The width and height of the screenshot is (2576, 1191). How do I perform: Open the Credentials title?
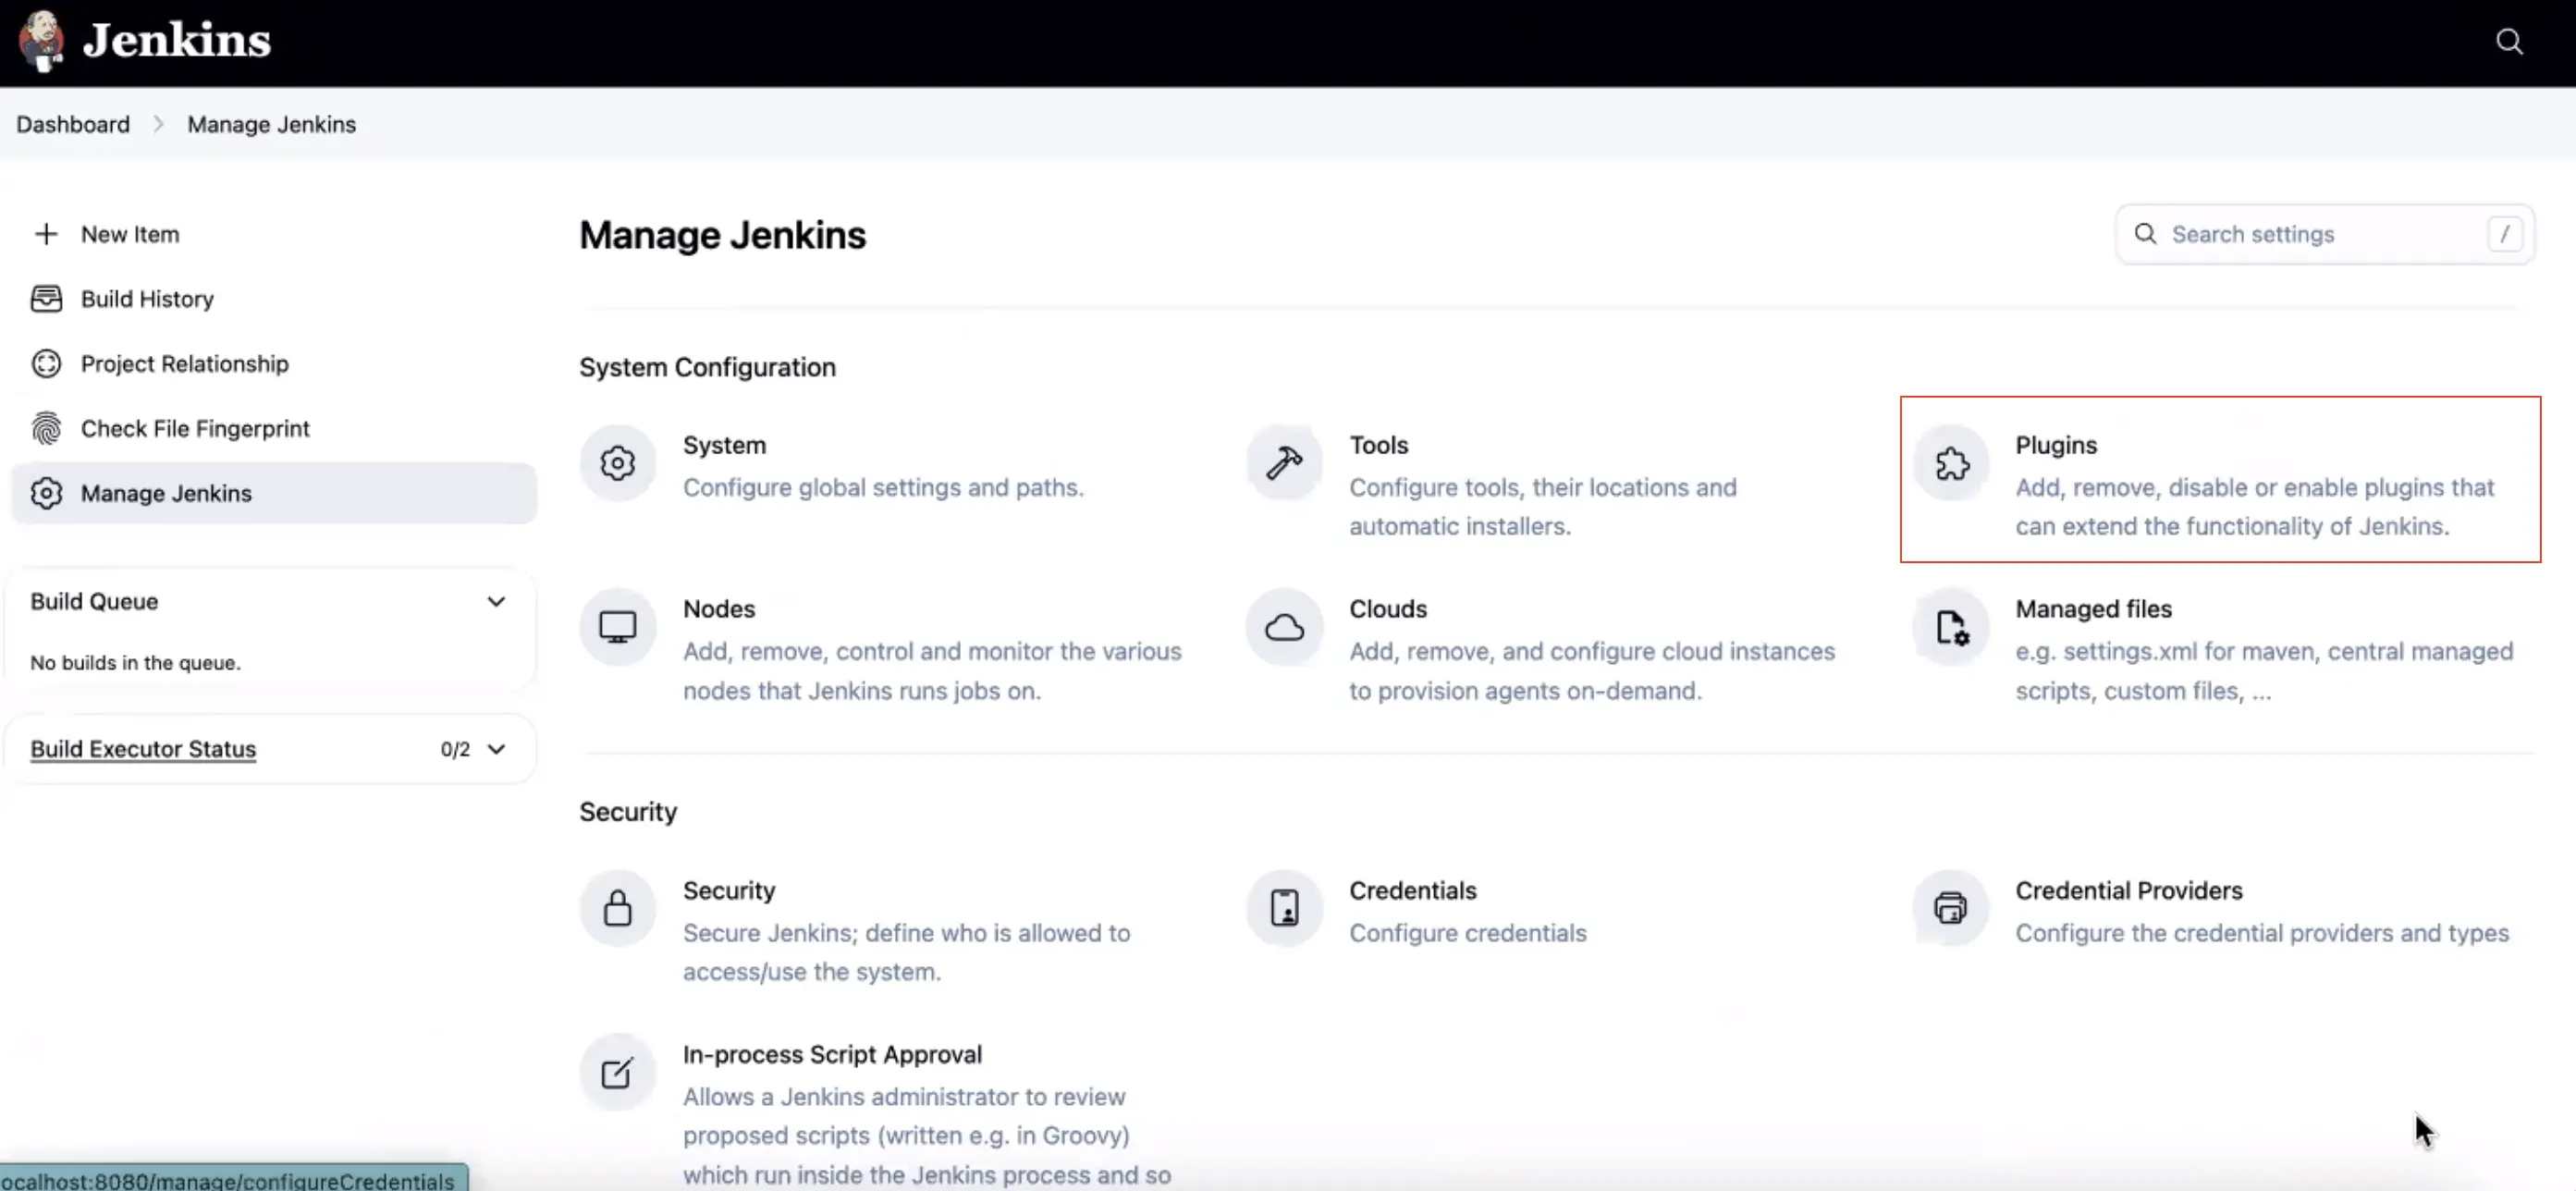click(1412, 890)
